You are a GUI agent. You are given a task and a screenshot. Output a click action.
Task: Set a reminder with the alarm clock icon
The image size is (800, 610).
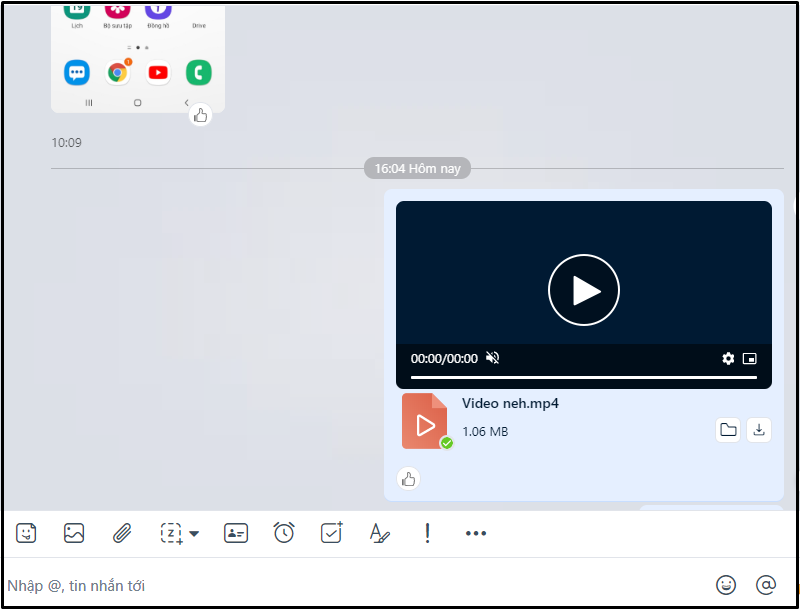coord(284,533)
